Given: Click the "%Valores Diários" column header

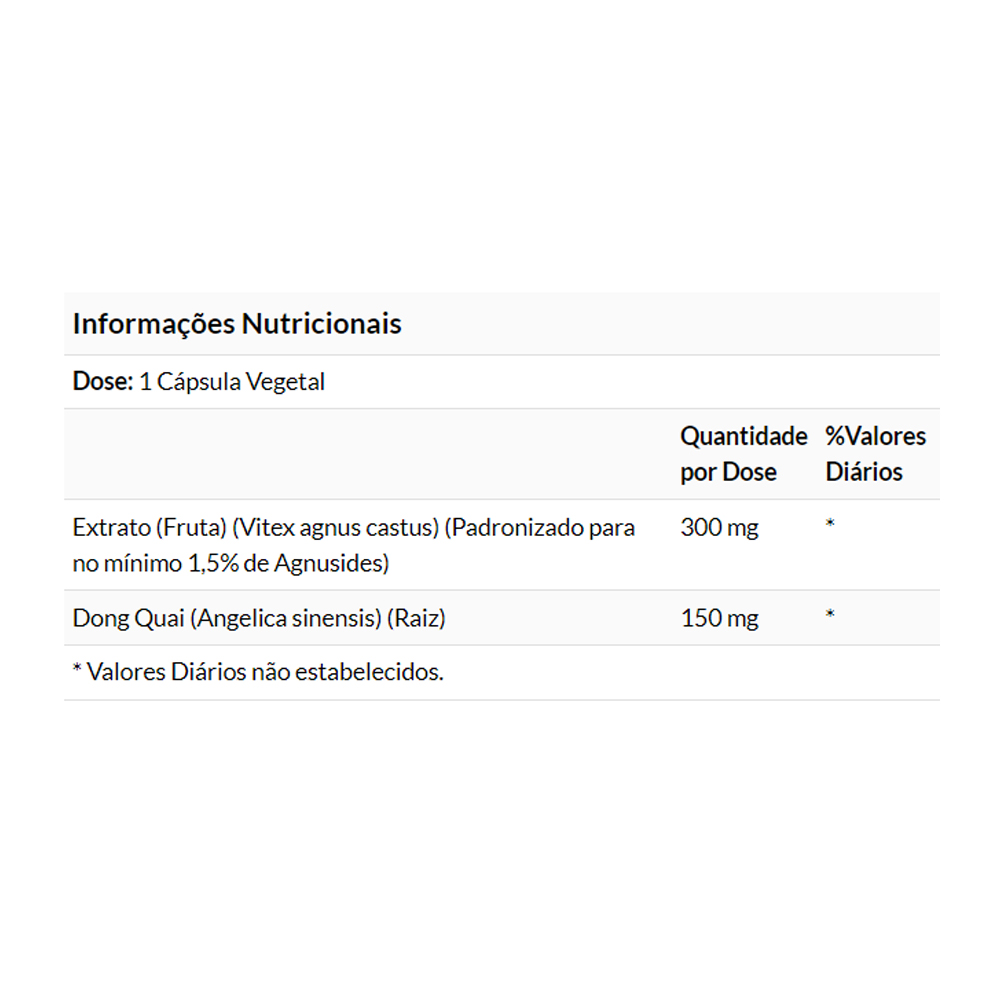Looking at the screenshot, I should [875, 454].
